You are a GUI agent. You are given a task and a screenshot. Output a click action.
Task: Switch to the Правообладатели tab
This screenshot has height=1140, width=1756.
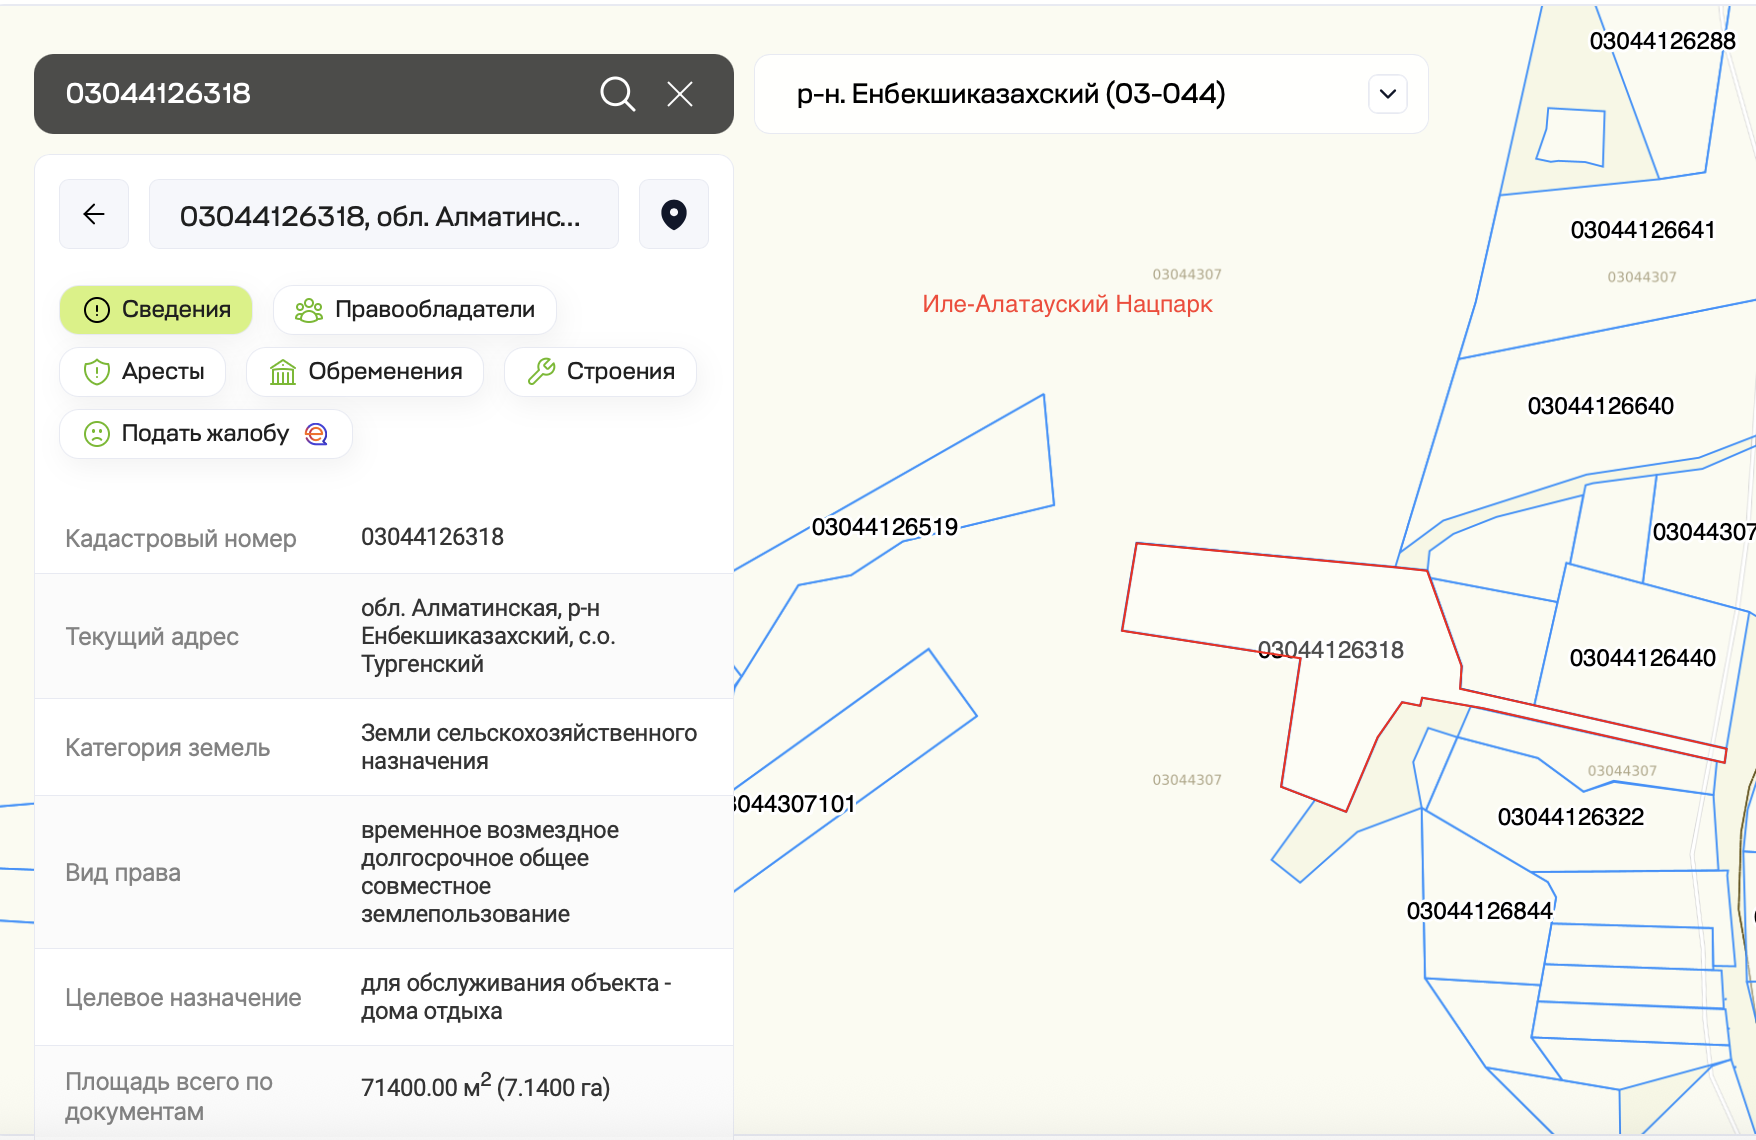415,310
